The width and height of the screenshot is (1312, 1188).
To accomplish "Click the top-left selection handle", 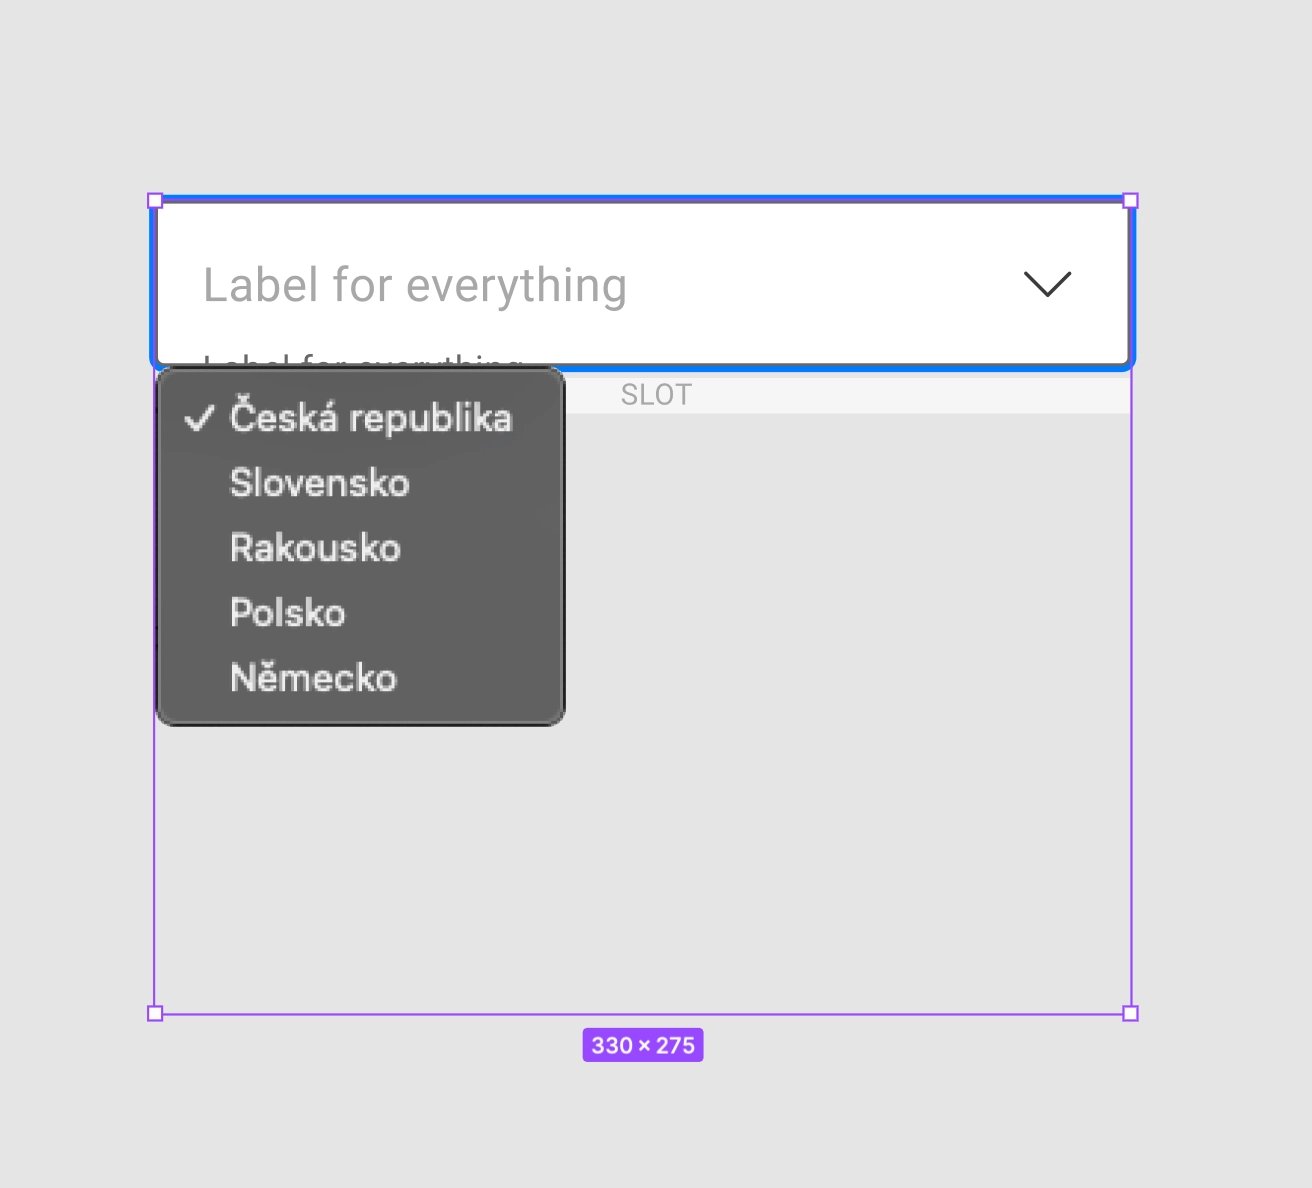I will (x=155, y=200).
